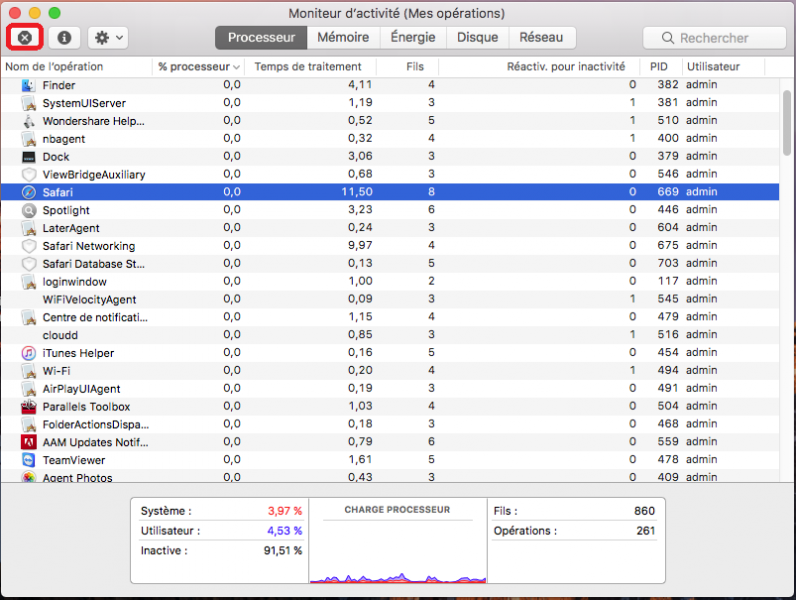Screen dimensions: 796x600
Task: Click the Opérations total 261
Action: pyautogui.click(x=645, y=530)
